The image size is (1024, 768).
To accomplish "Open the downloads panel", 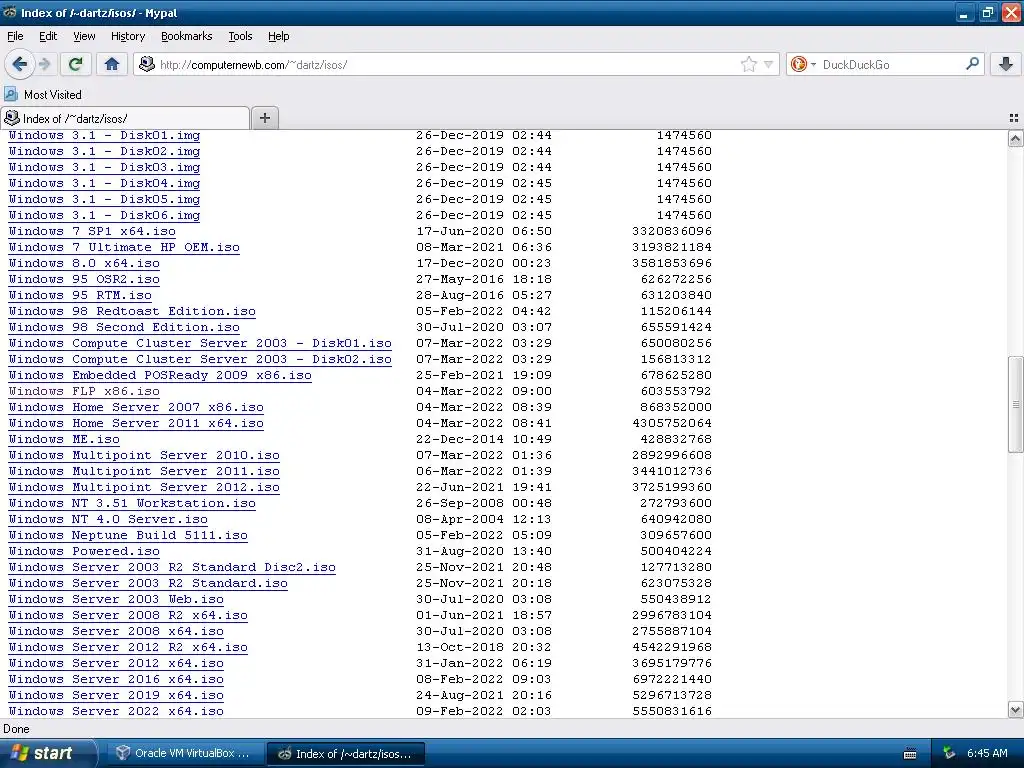I will click(1006, 64).
